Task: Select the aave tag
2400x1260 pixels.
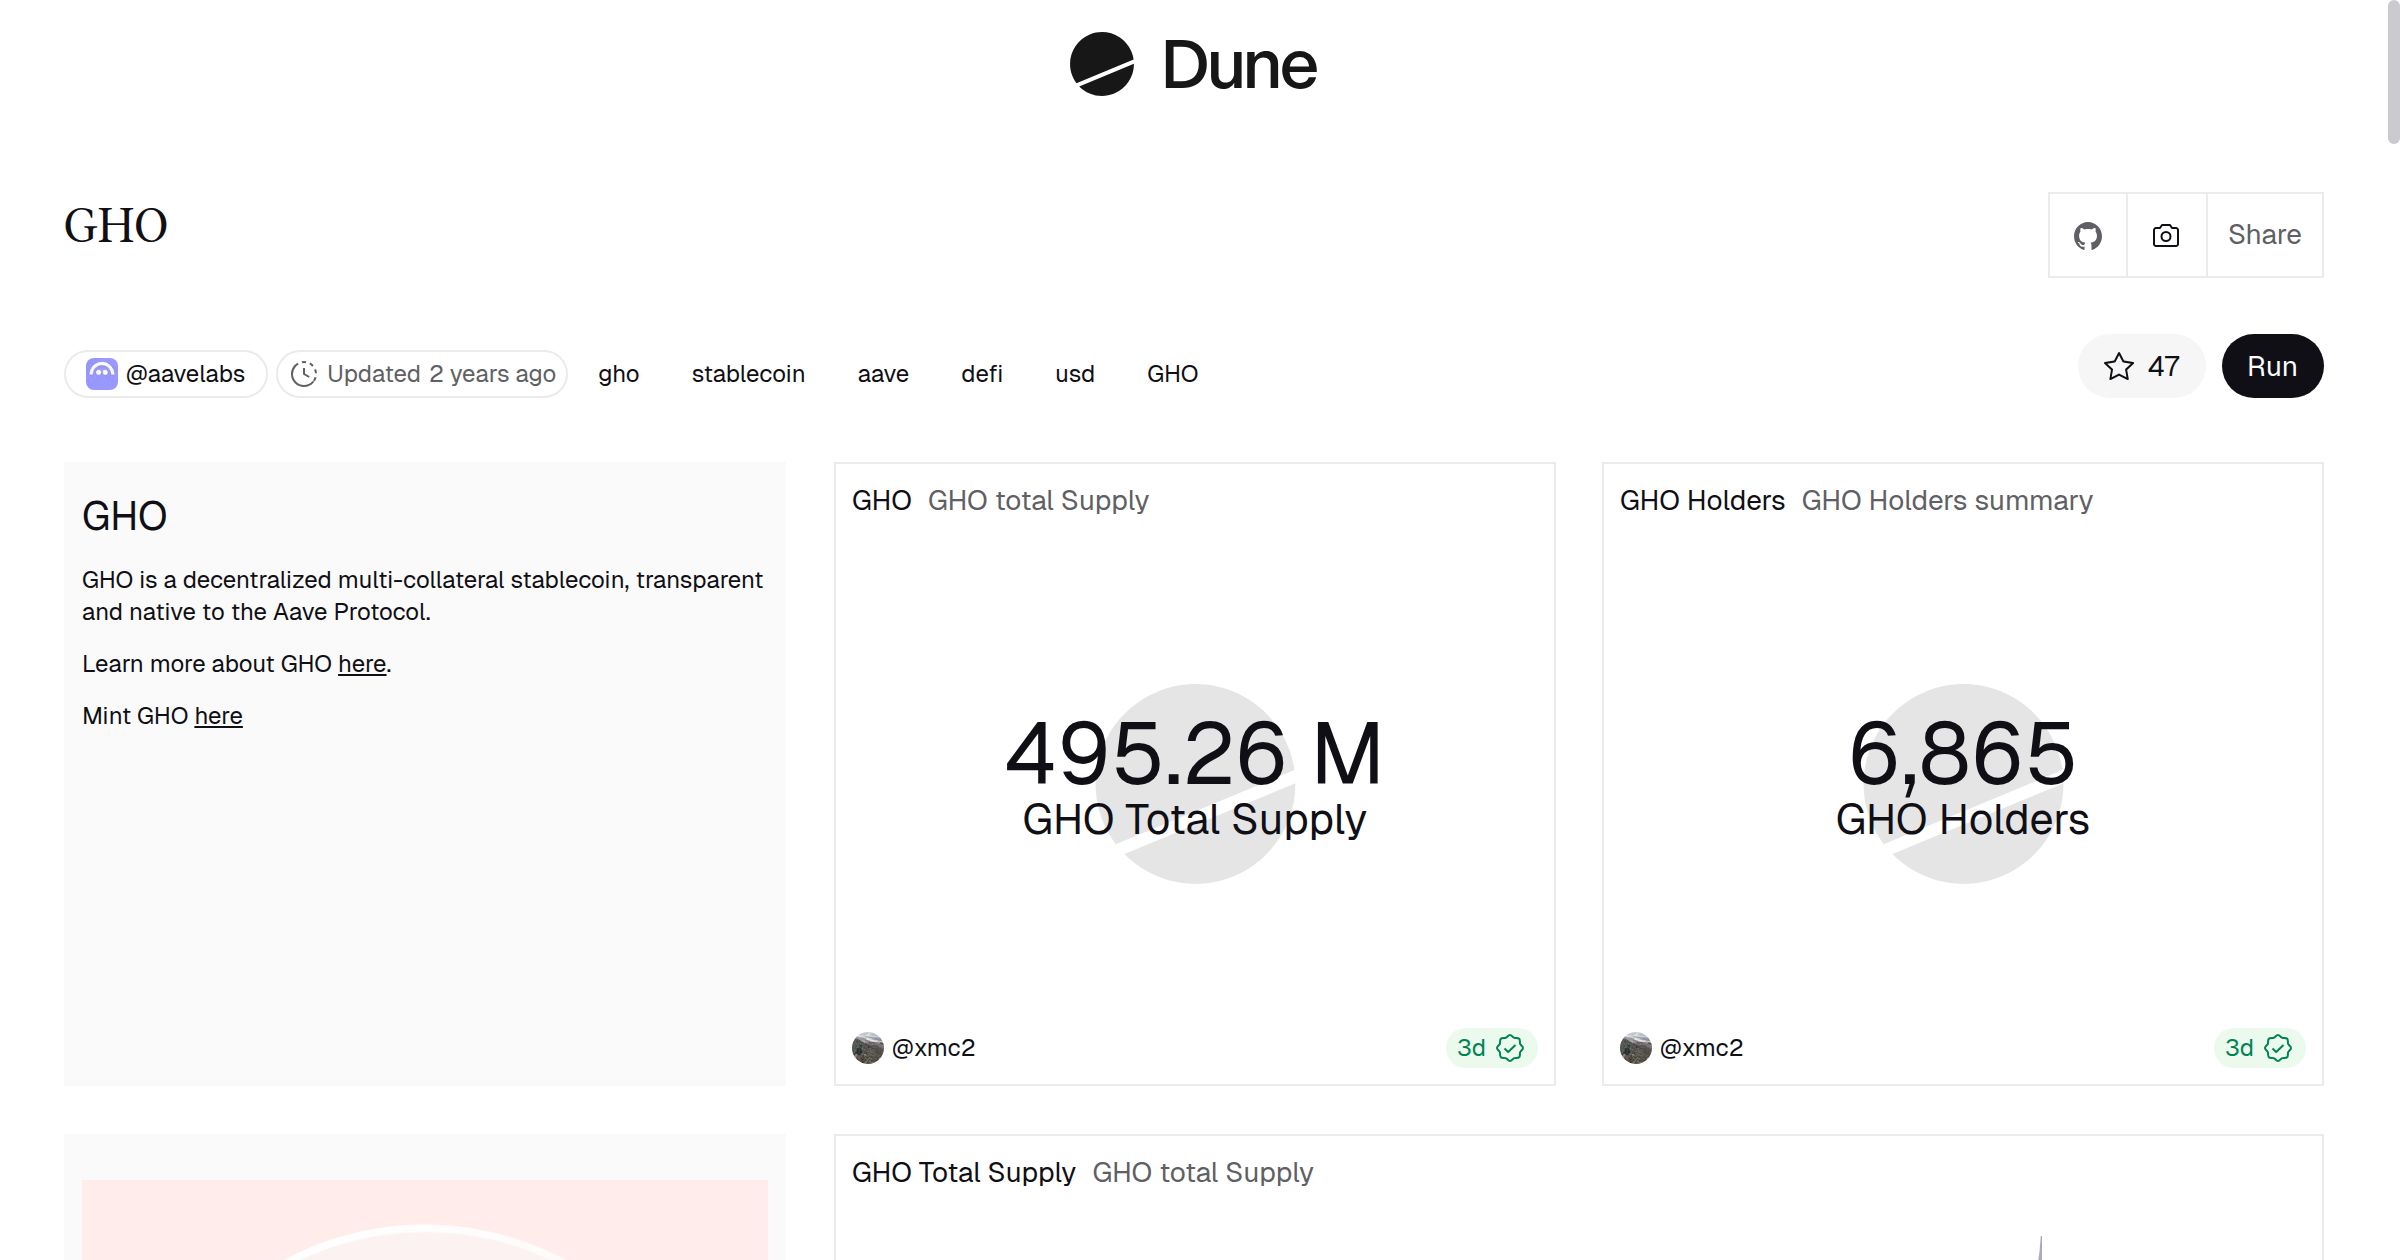Action: (883, 374)
